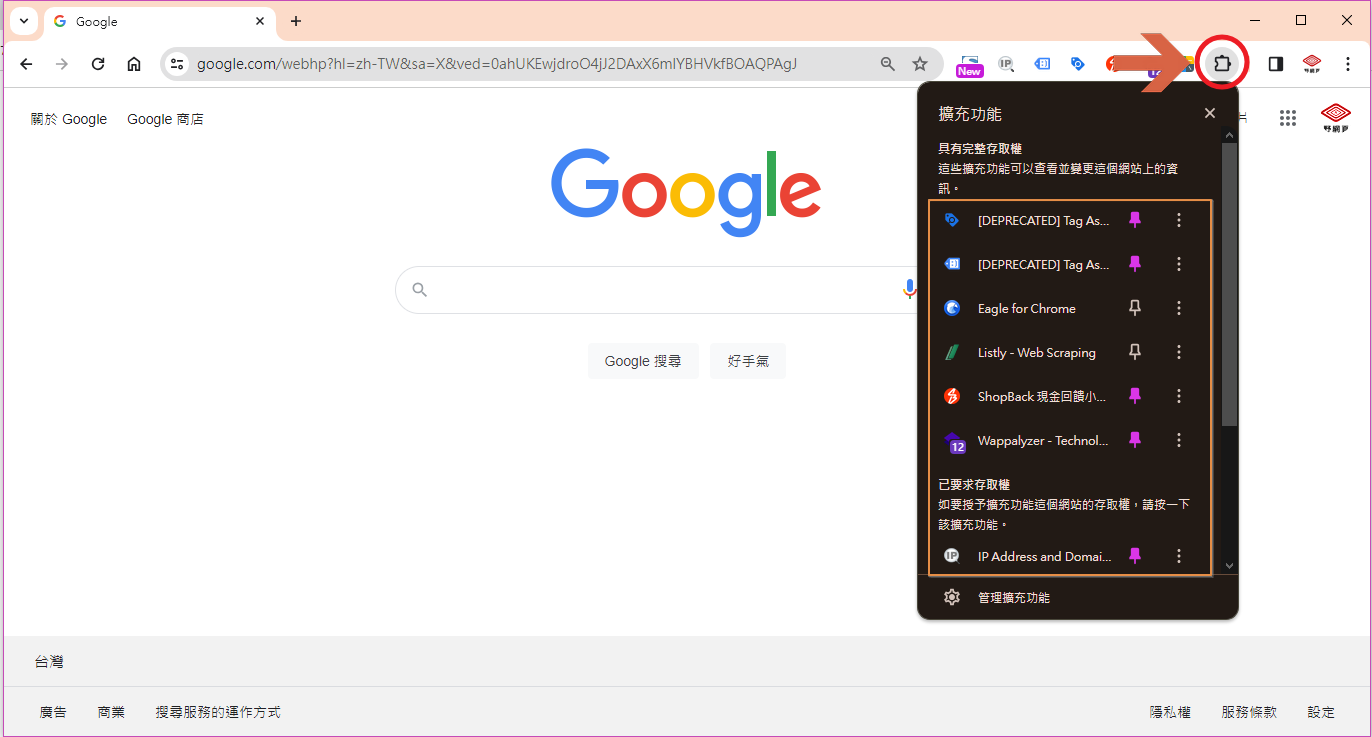The width and height of the screenshot is (1372, 737).
Task: Open the Google apps grid
Action: [x=1288, y=118]
